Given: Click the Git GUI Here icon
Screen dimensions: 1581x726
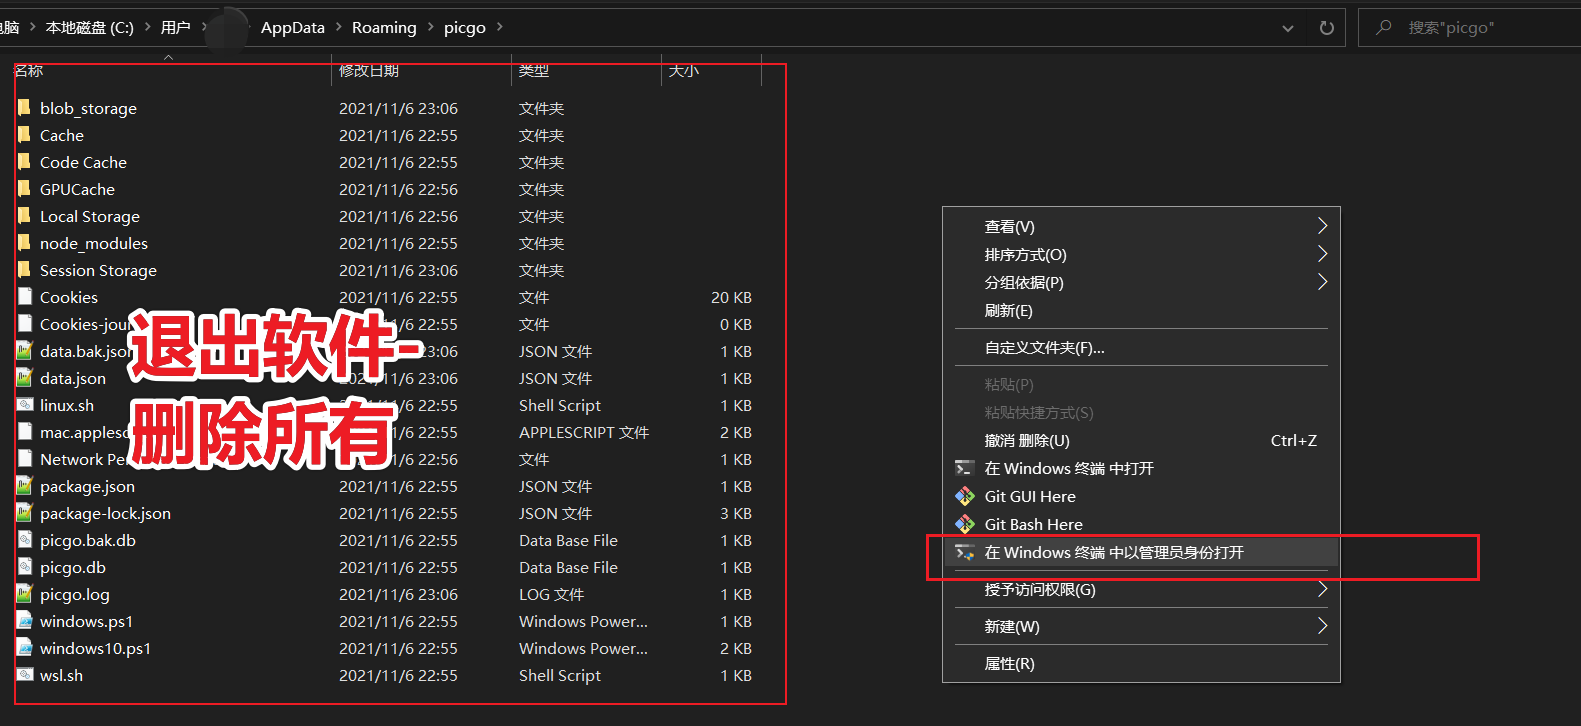Looking at the screenshot, I should pyautogui.click(x=964, y=496).
